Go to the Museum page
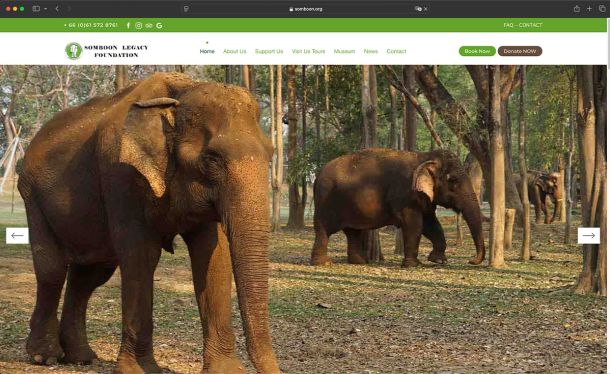The width and height of the screenshot is (610, 374). tap(344, 51)
